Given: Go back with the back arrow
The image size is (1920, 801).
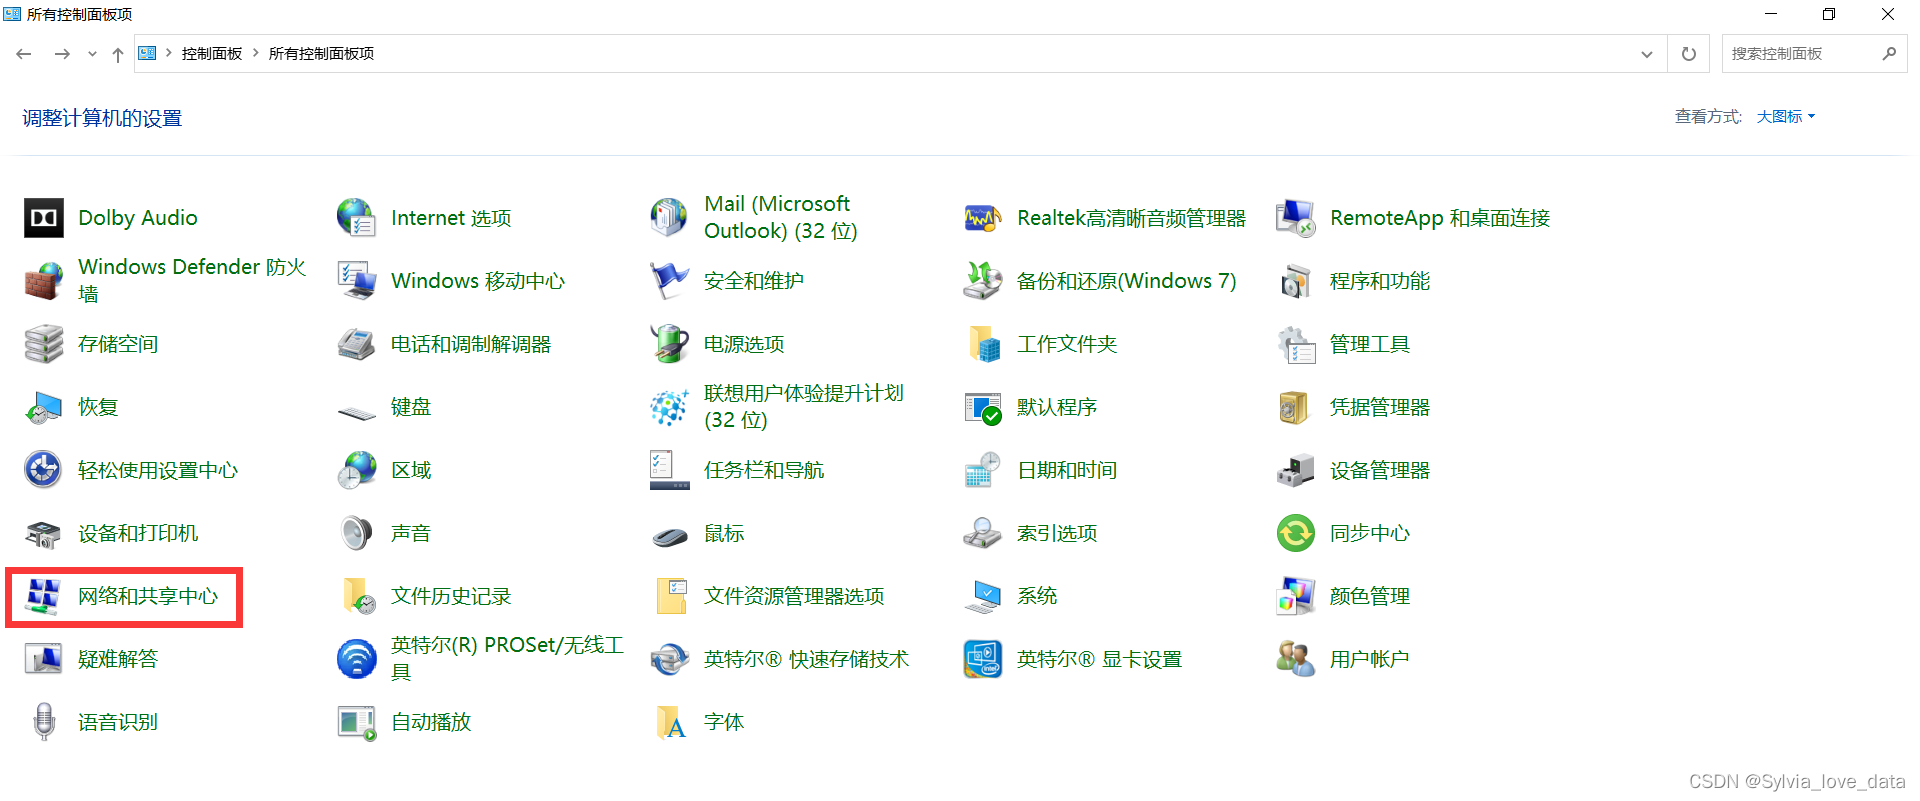Looking at the screenshot, I should [24, 54].
